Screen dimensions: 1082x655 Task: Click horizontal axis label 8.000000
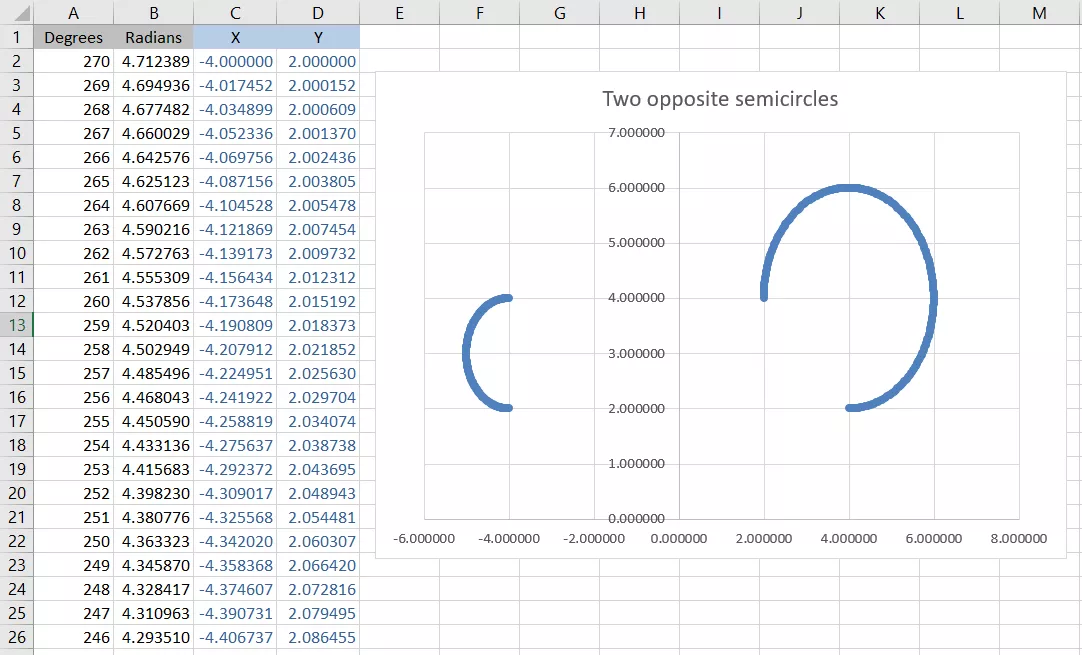click(1019, 538)
